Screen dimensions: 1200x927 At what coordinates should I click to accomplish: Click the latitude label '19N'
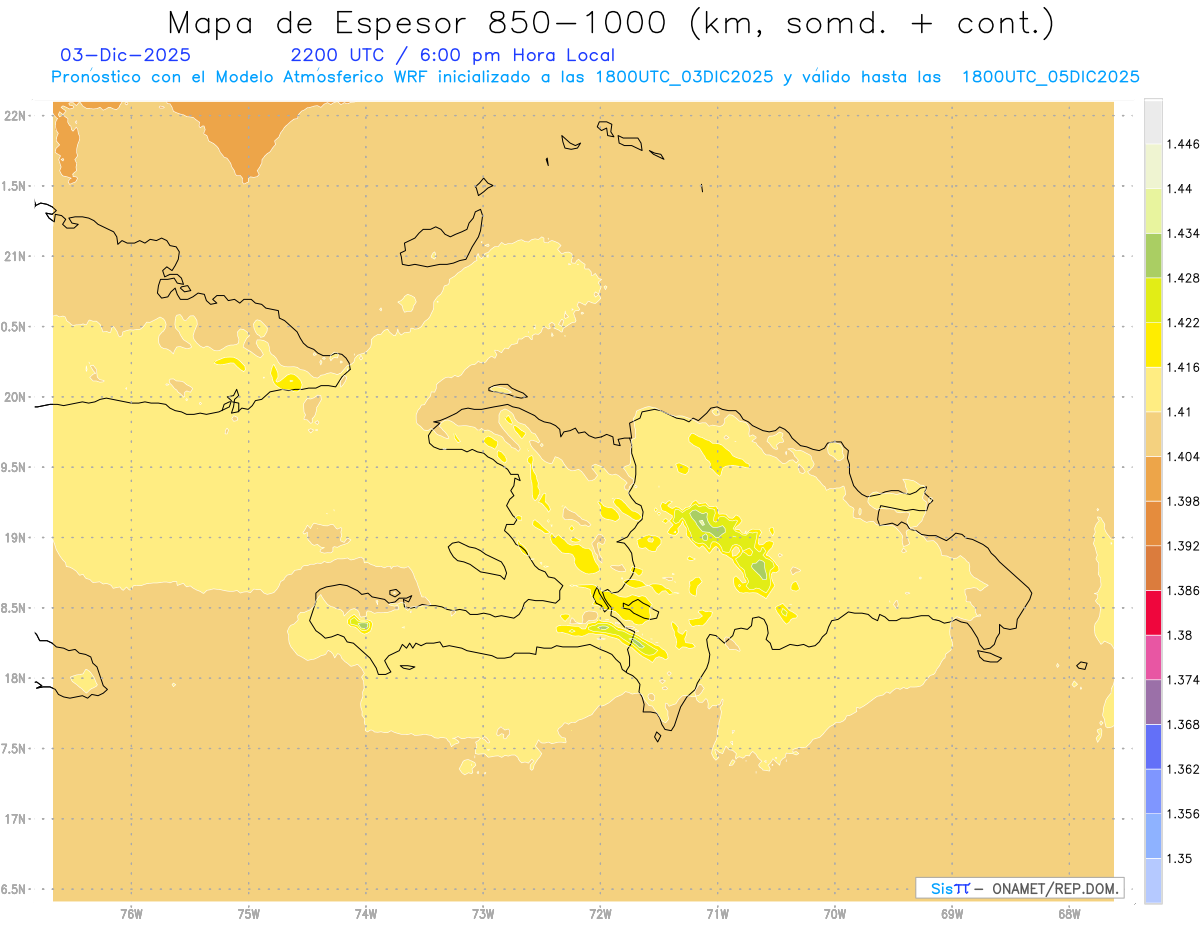click(x=15, y=537)
